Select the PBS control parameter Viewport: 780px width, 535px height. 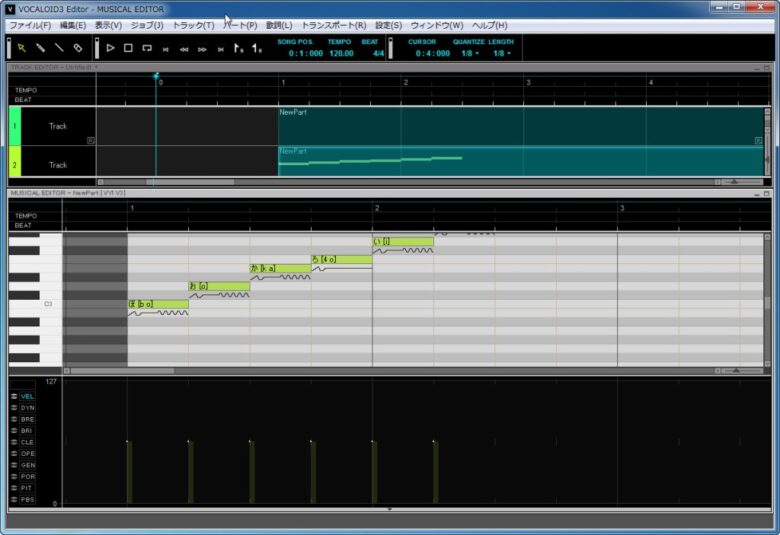pos(27,499)
